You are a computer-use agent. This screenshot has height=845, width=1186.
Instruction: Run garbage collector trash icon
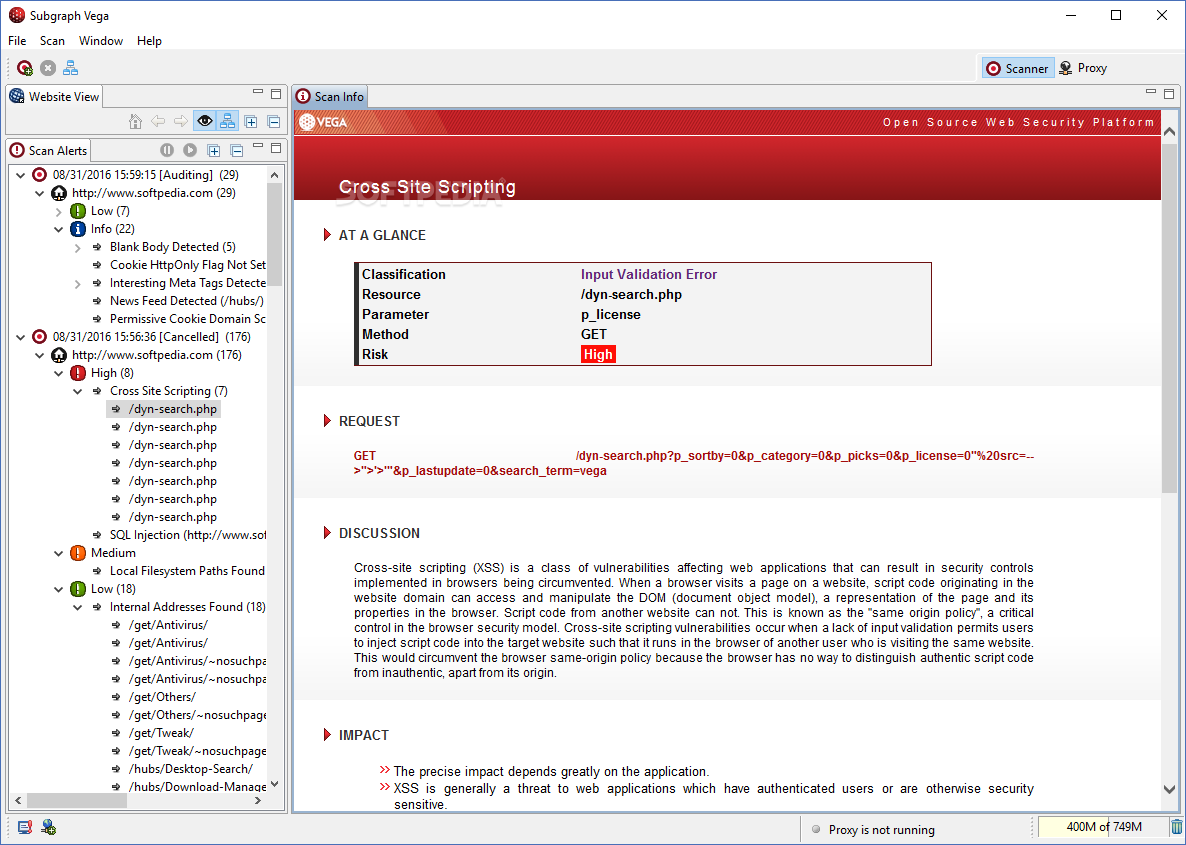1177,827
